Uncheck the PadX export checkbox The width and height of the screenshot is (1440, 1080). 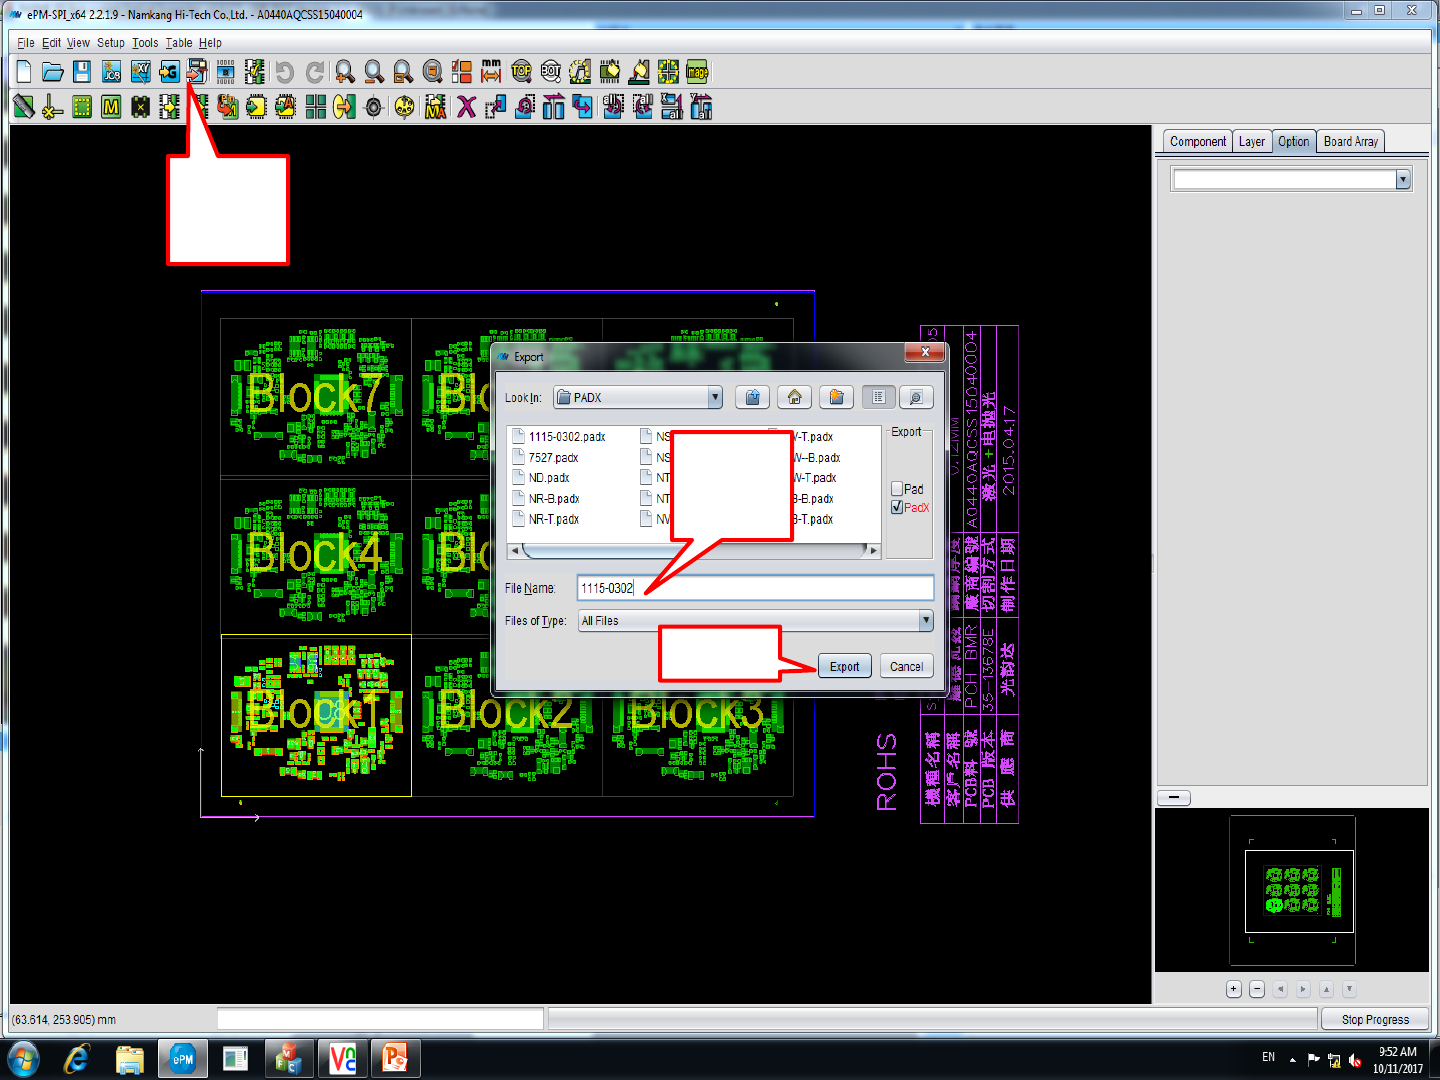897,508
